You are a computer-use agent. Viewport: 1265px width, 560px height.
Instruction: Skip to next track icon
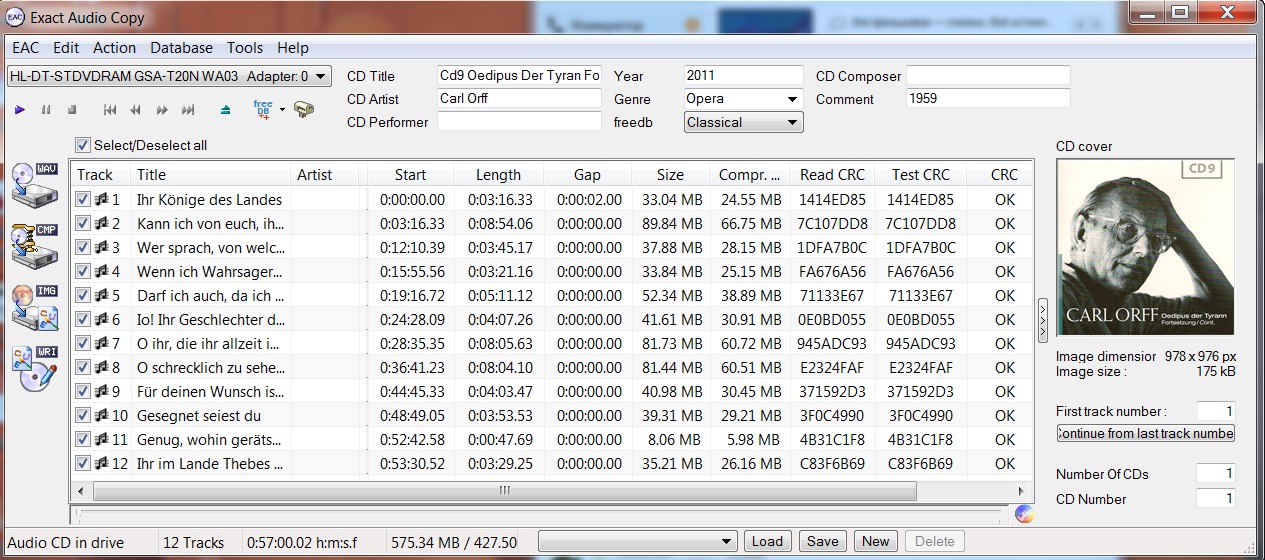[x=187, y=110]
